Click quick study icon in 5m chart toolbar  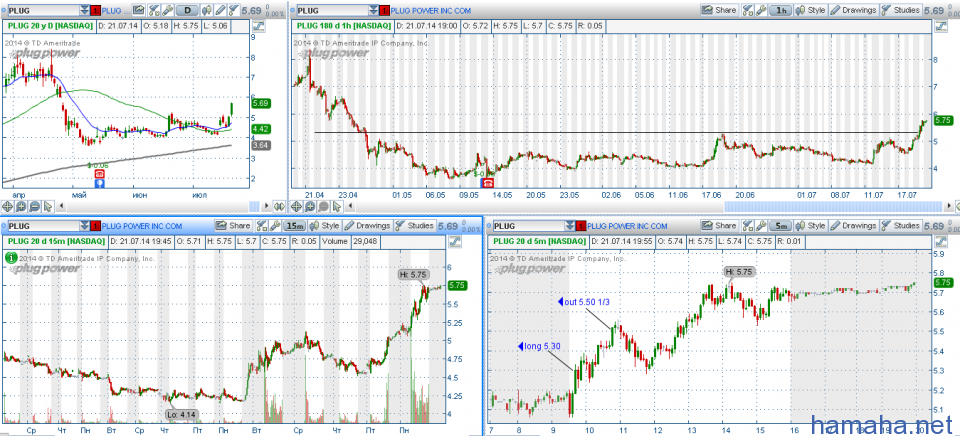click(748, 226)
